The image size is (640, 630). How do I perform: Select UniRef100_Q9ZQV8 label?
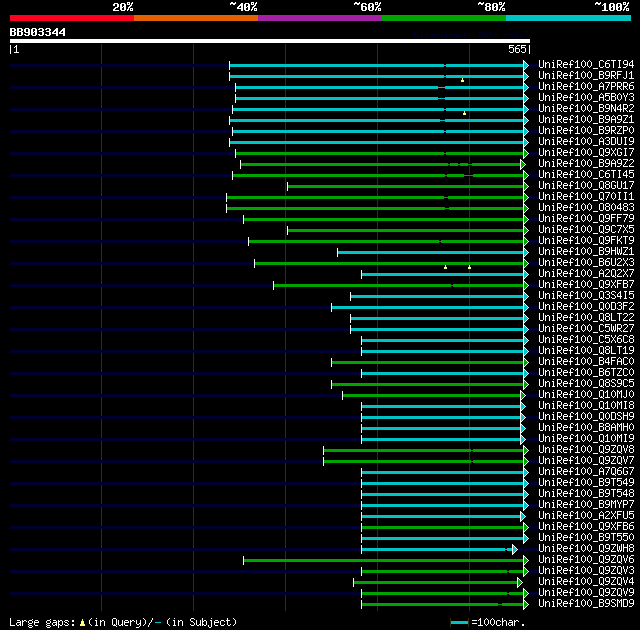point(586,450)
